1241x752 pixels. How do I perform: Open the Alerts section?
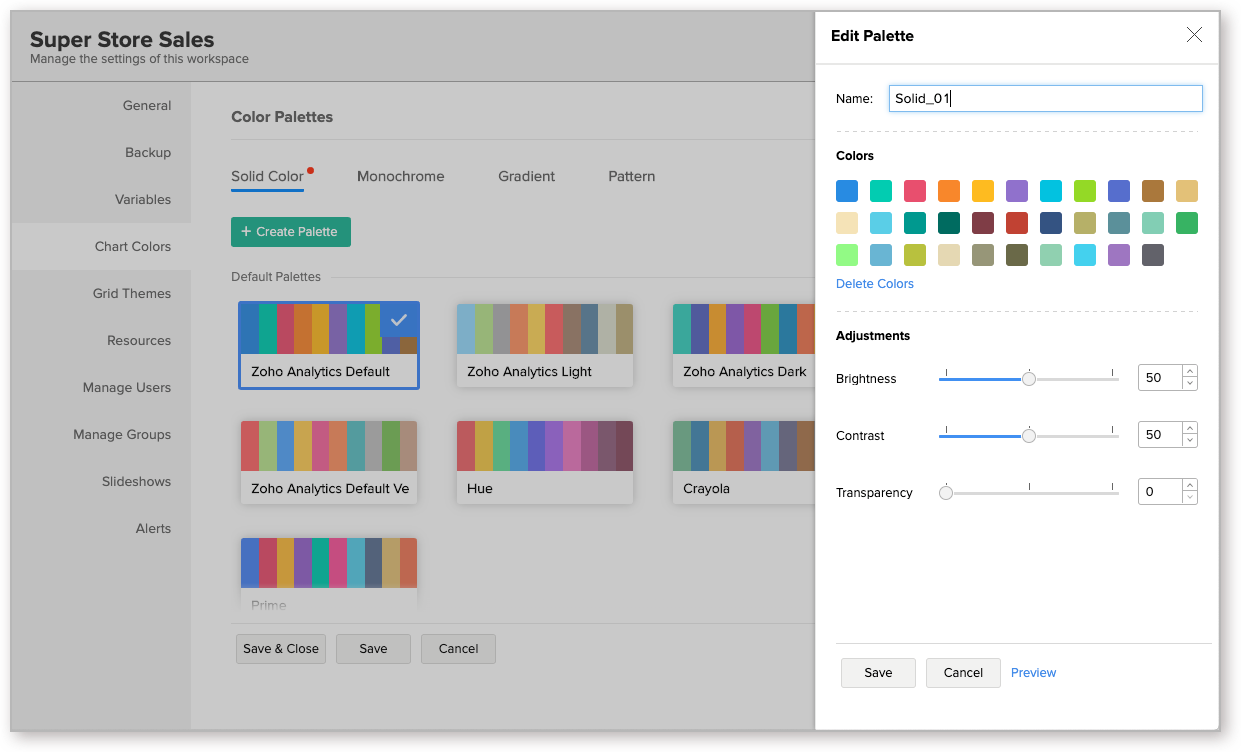(x=101, y=529)
